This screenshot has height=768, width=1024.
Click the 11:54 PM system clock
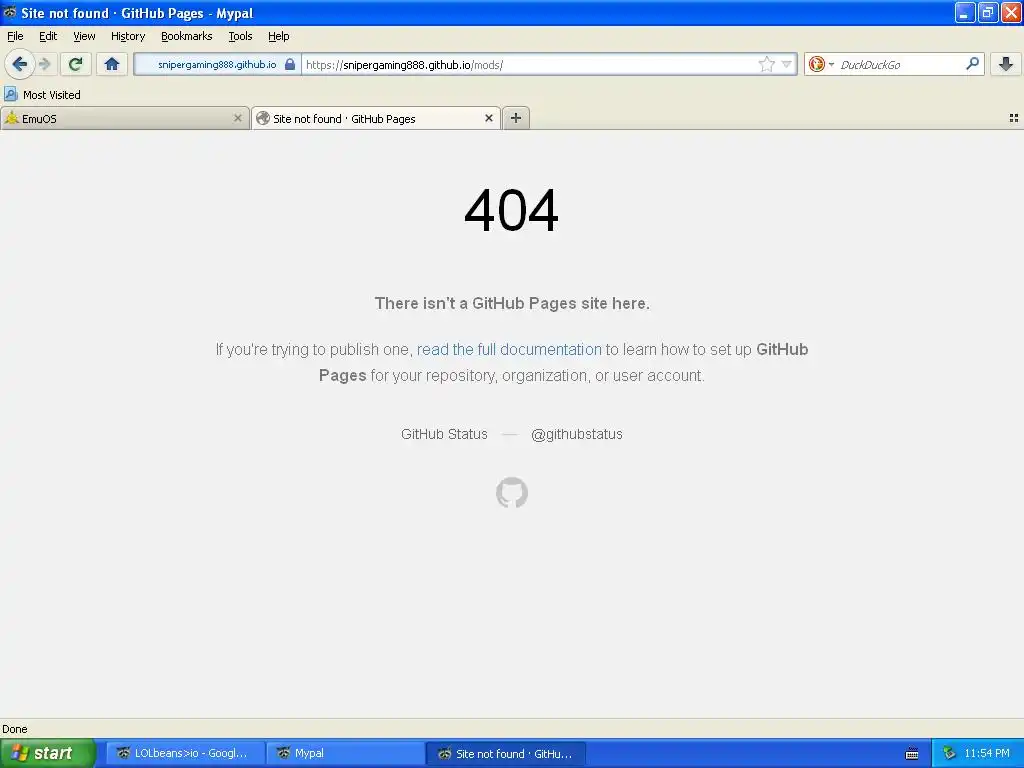pyautogui.click(x=987, y=754)
